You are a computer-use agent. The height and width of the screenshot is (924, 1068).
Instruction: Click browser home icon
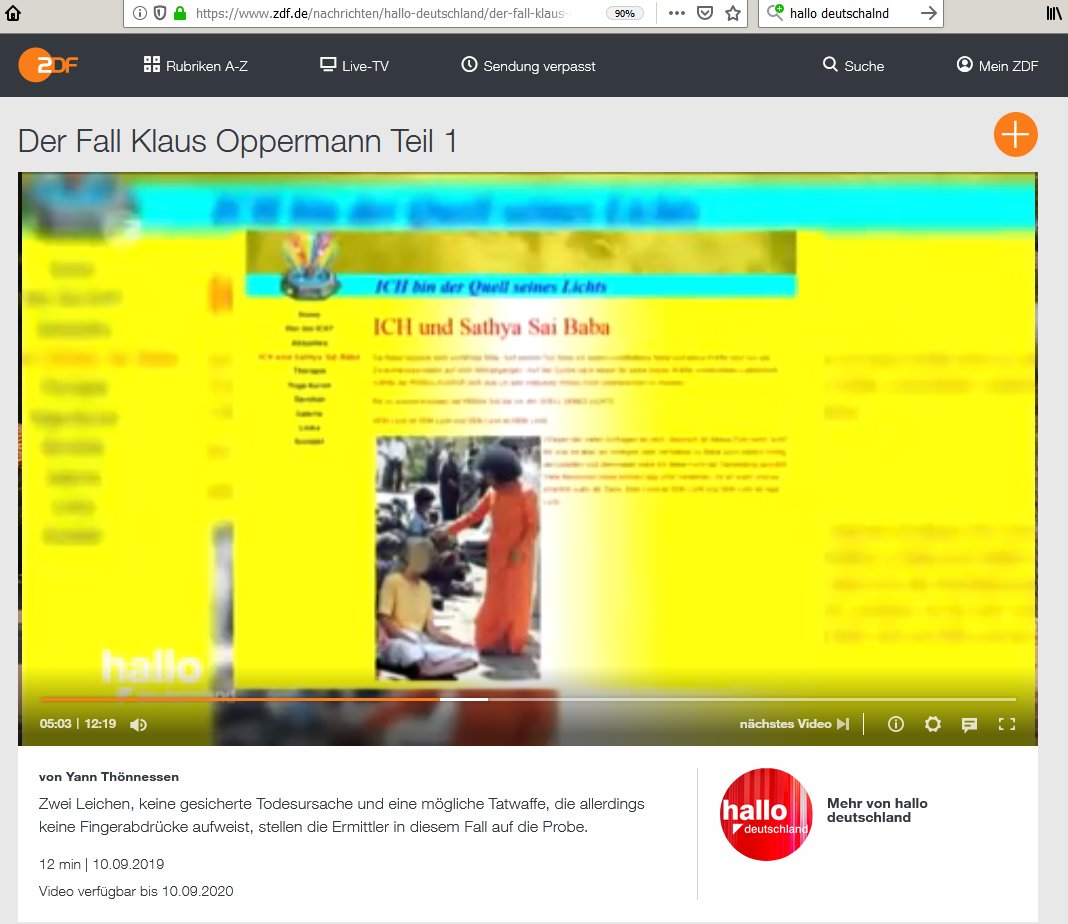[12, 13]
